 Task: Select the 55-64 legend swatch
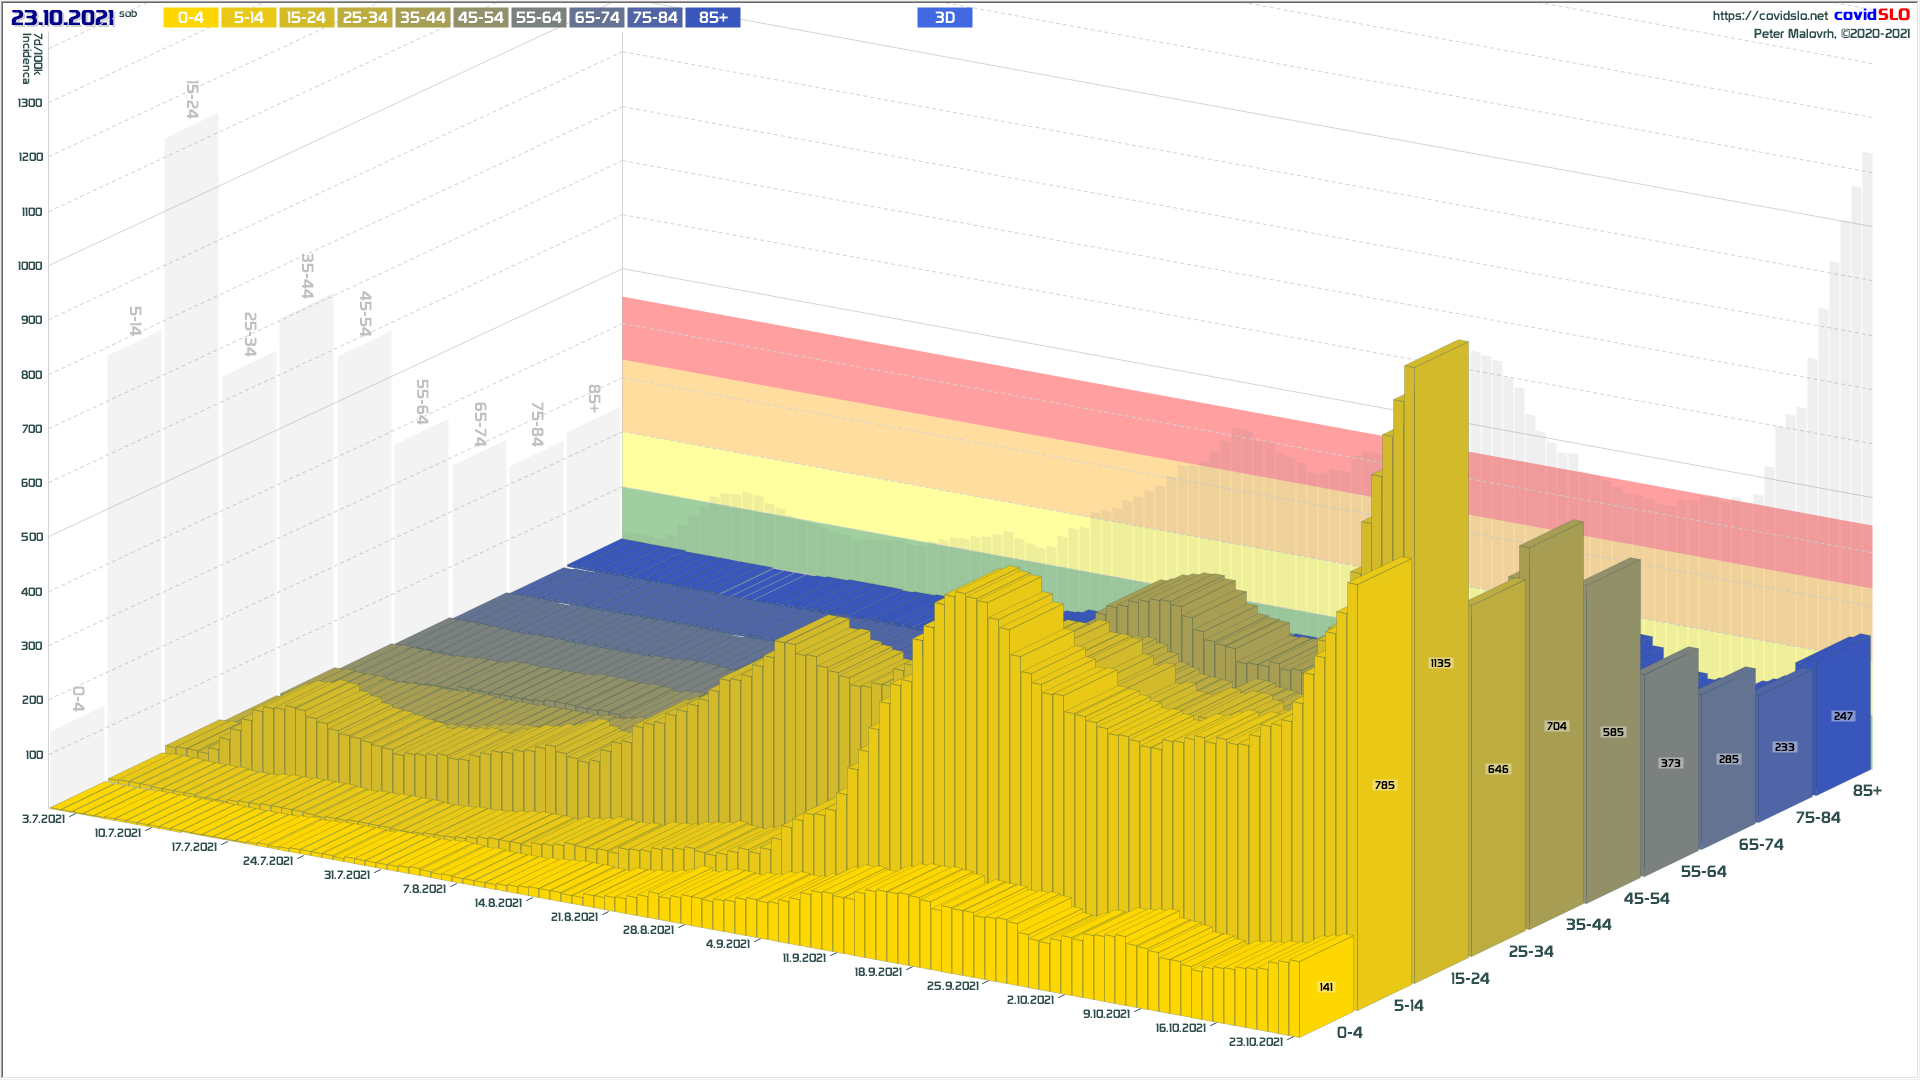pos(538,18)
